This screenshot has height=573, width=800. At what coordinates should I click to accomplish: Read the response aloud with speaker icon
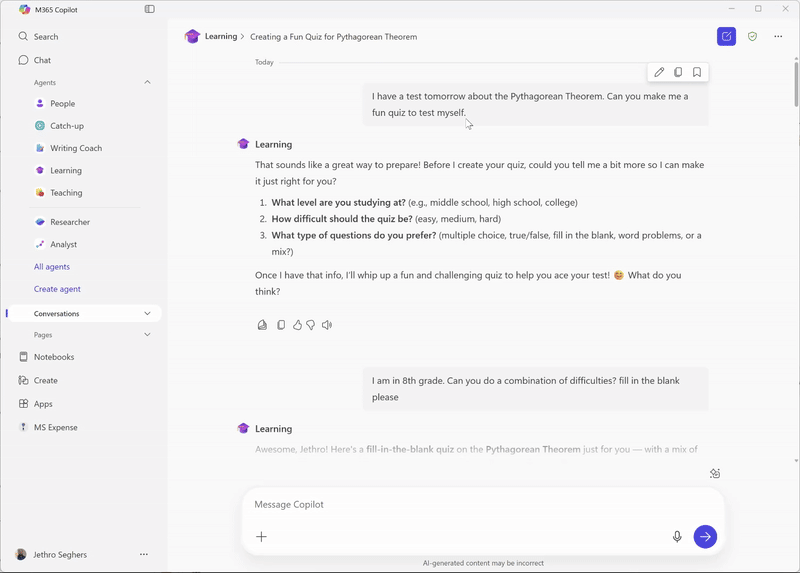[x=327, y=325]
